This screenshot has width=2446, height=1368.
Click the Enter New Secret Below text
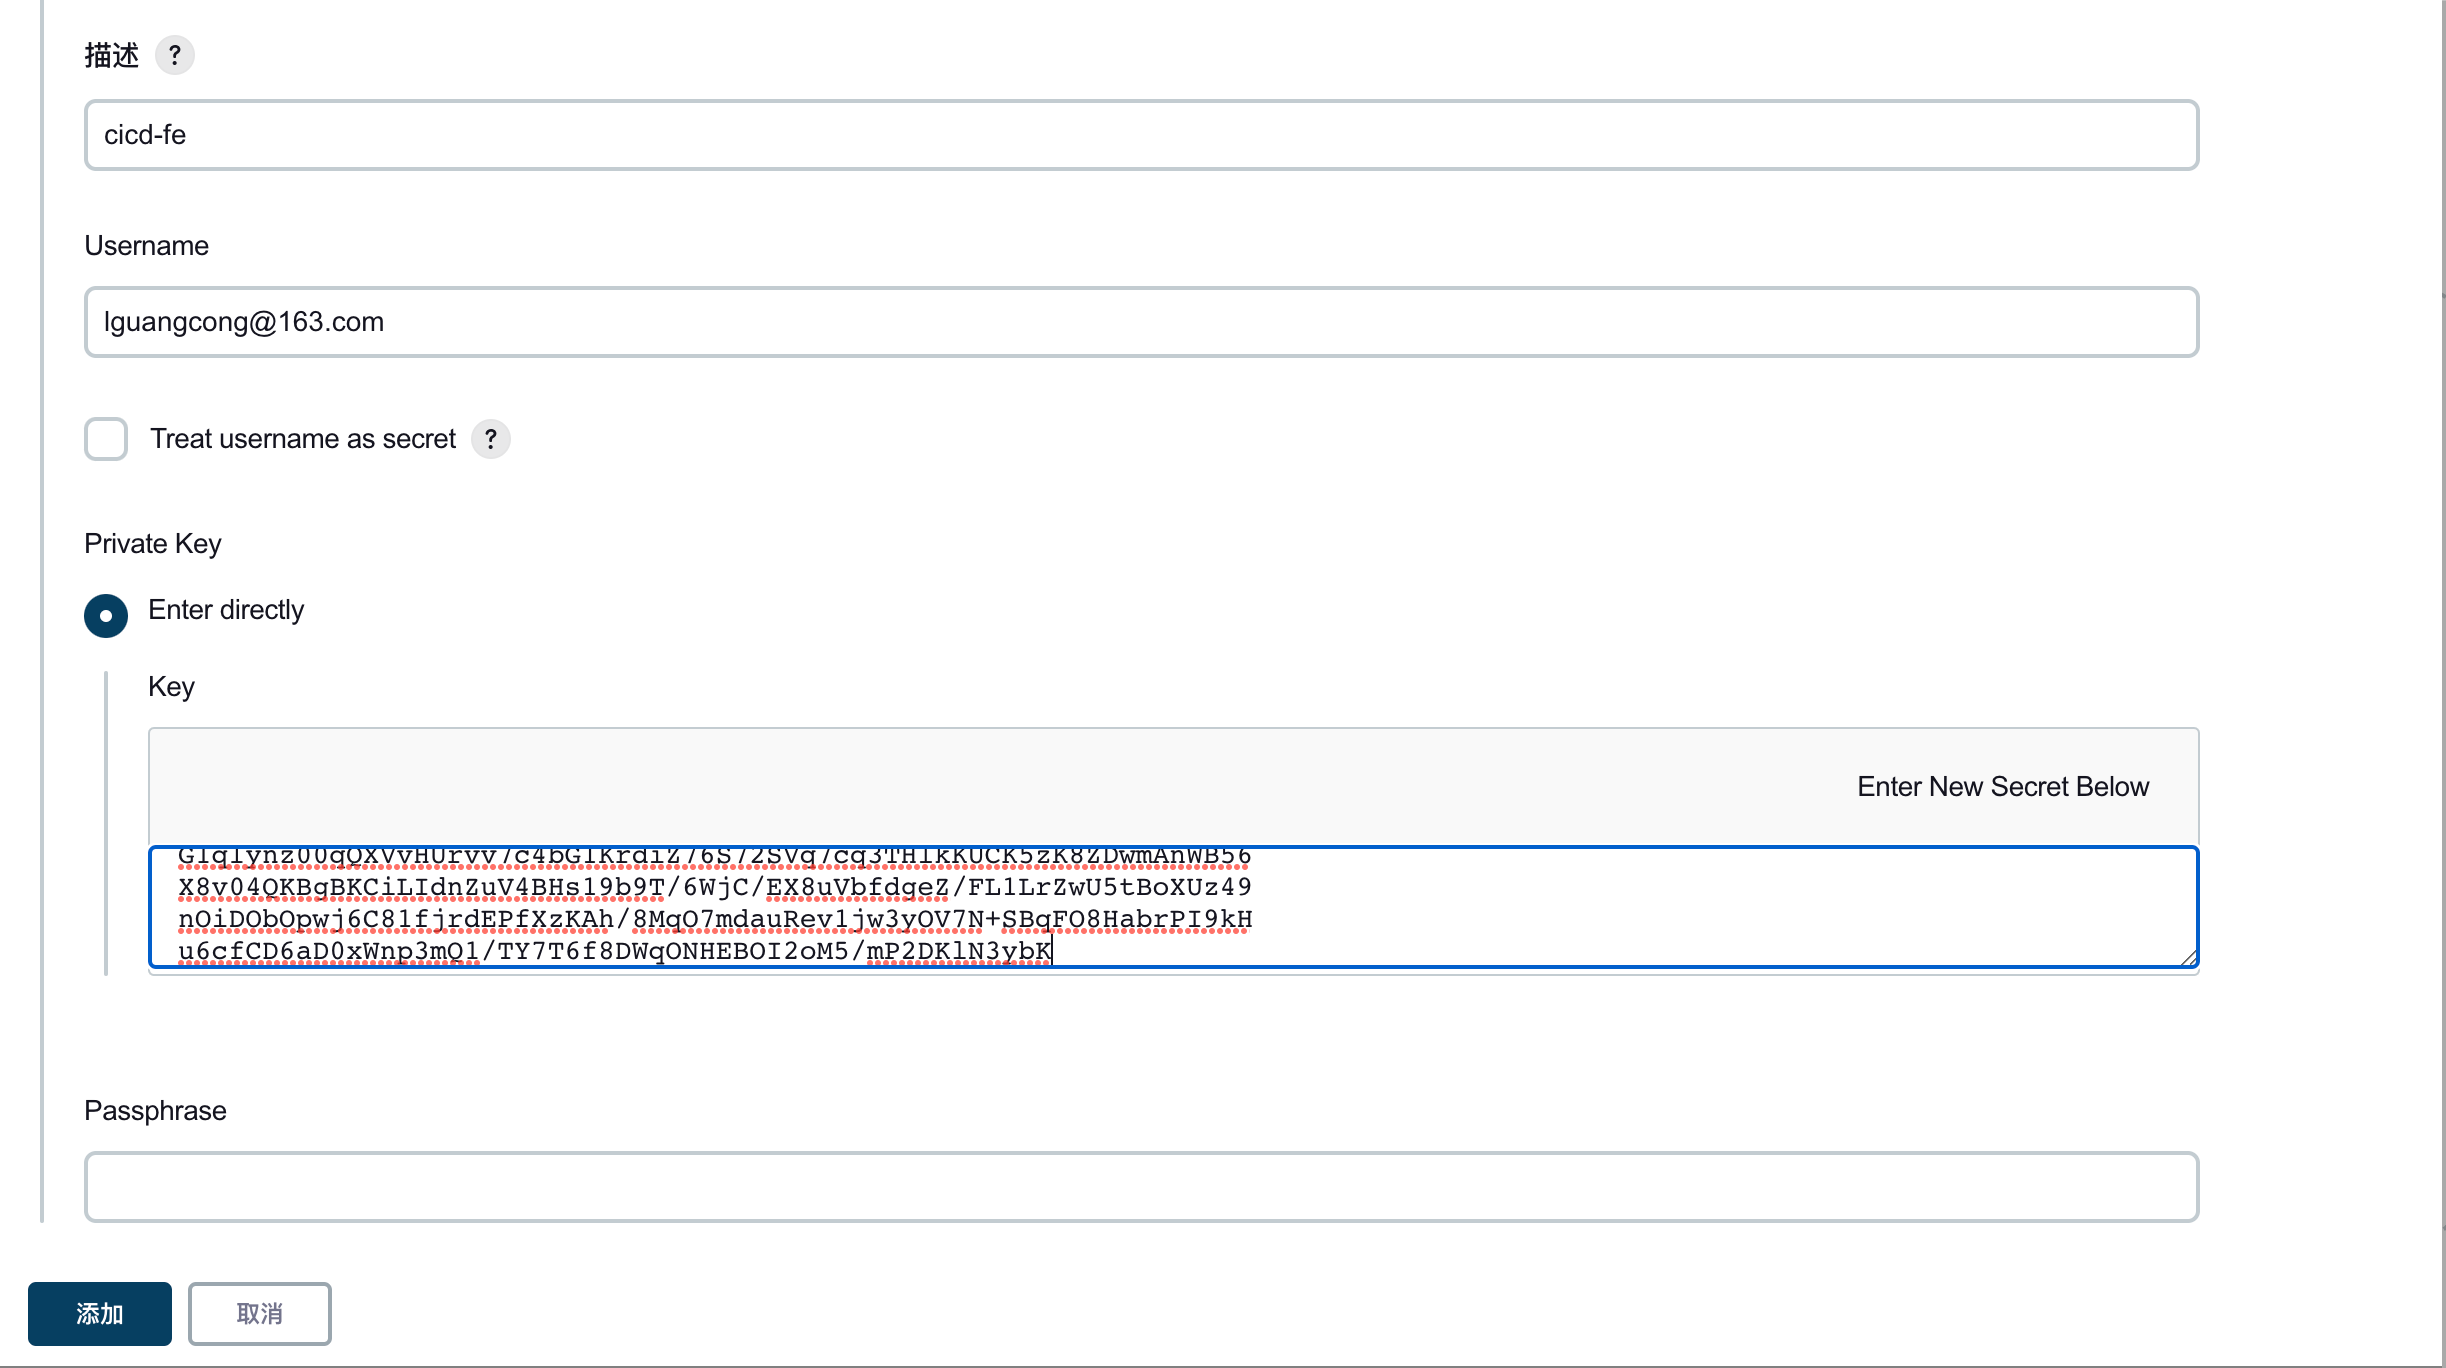tap(2002, 787)
